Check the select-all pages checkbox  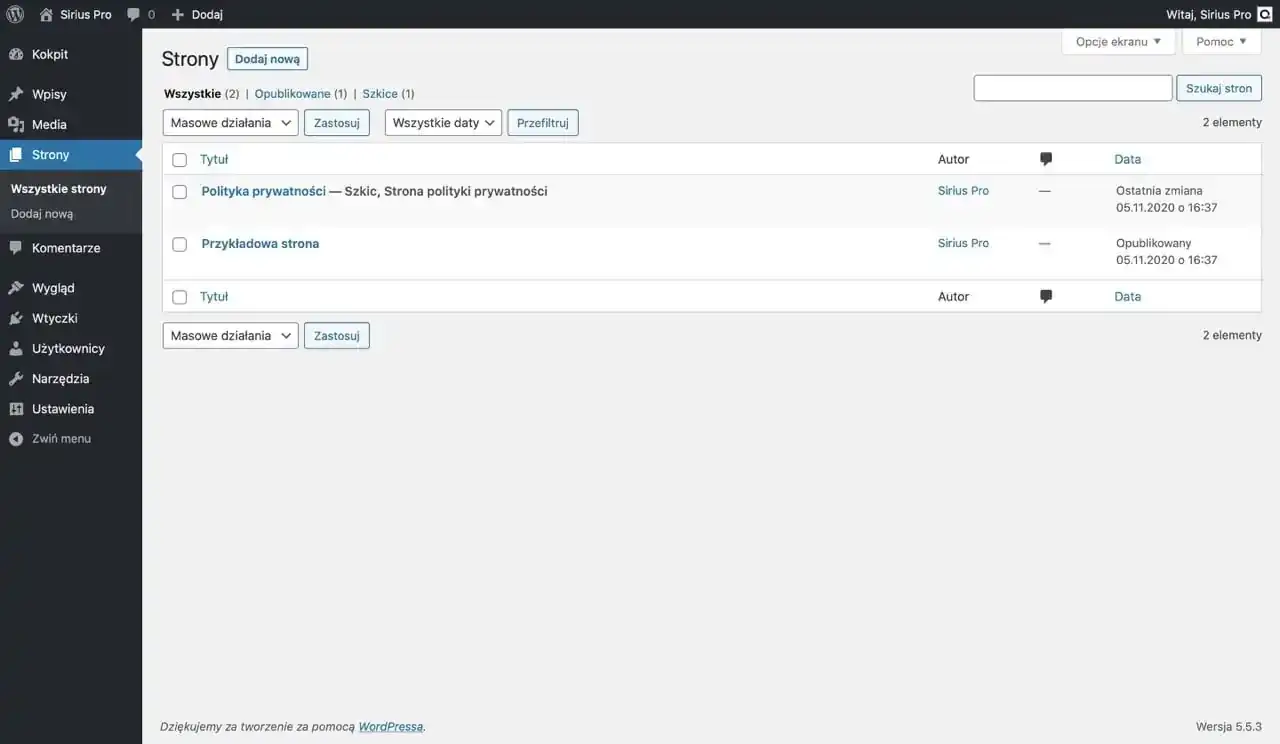[x=179, y=159]
